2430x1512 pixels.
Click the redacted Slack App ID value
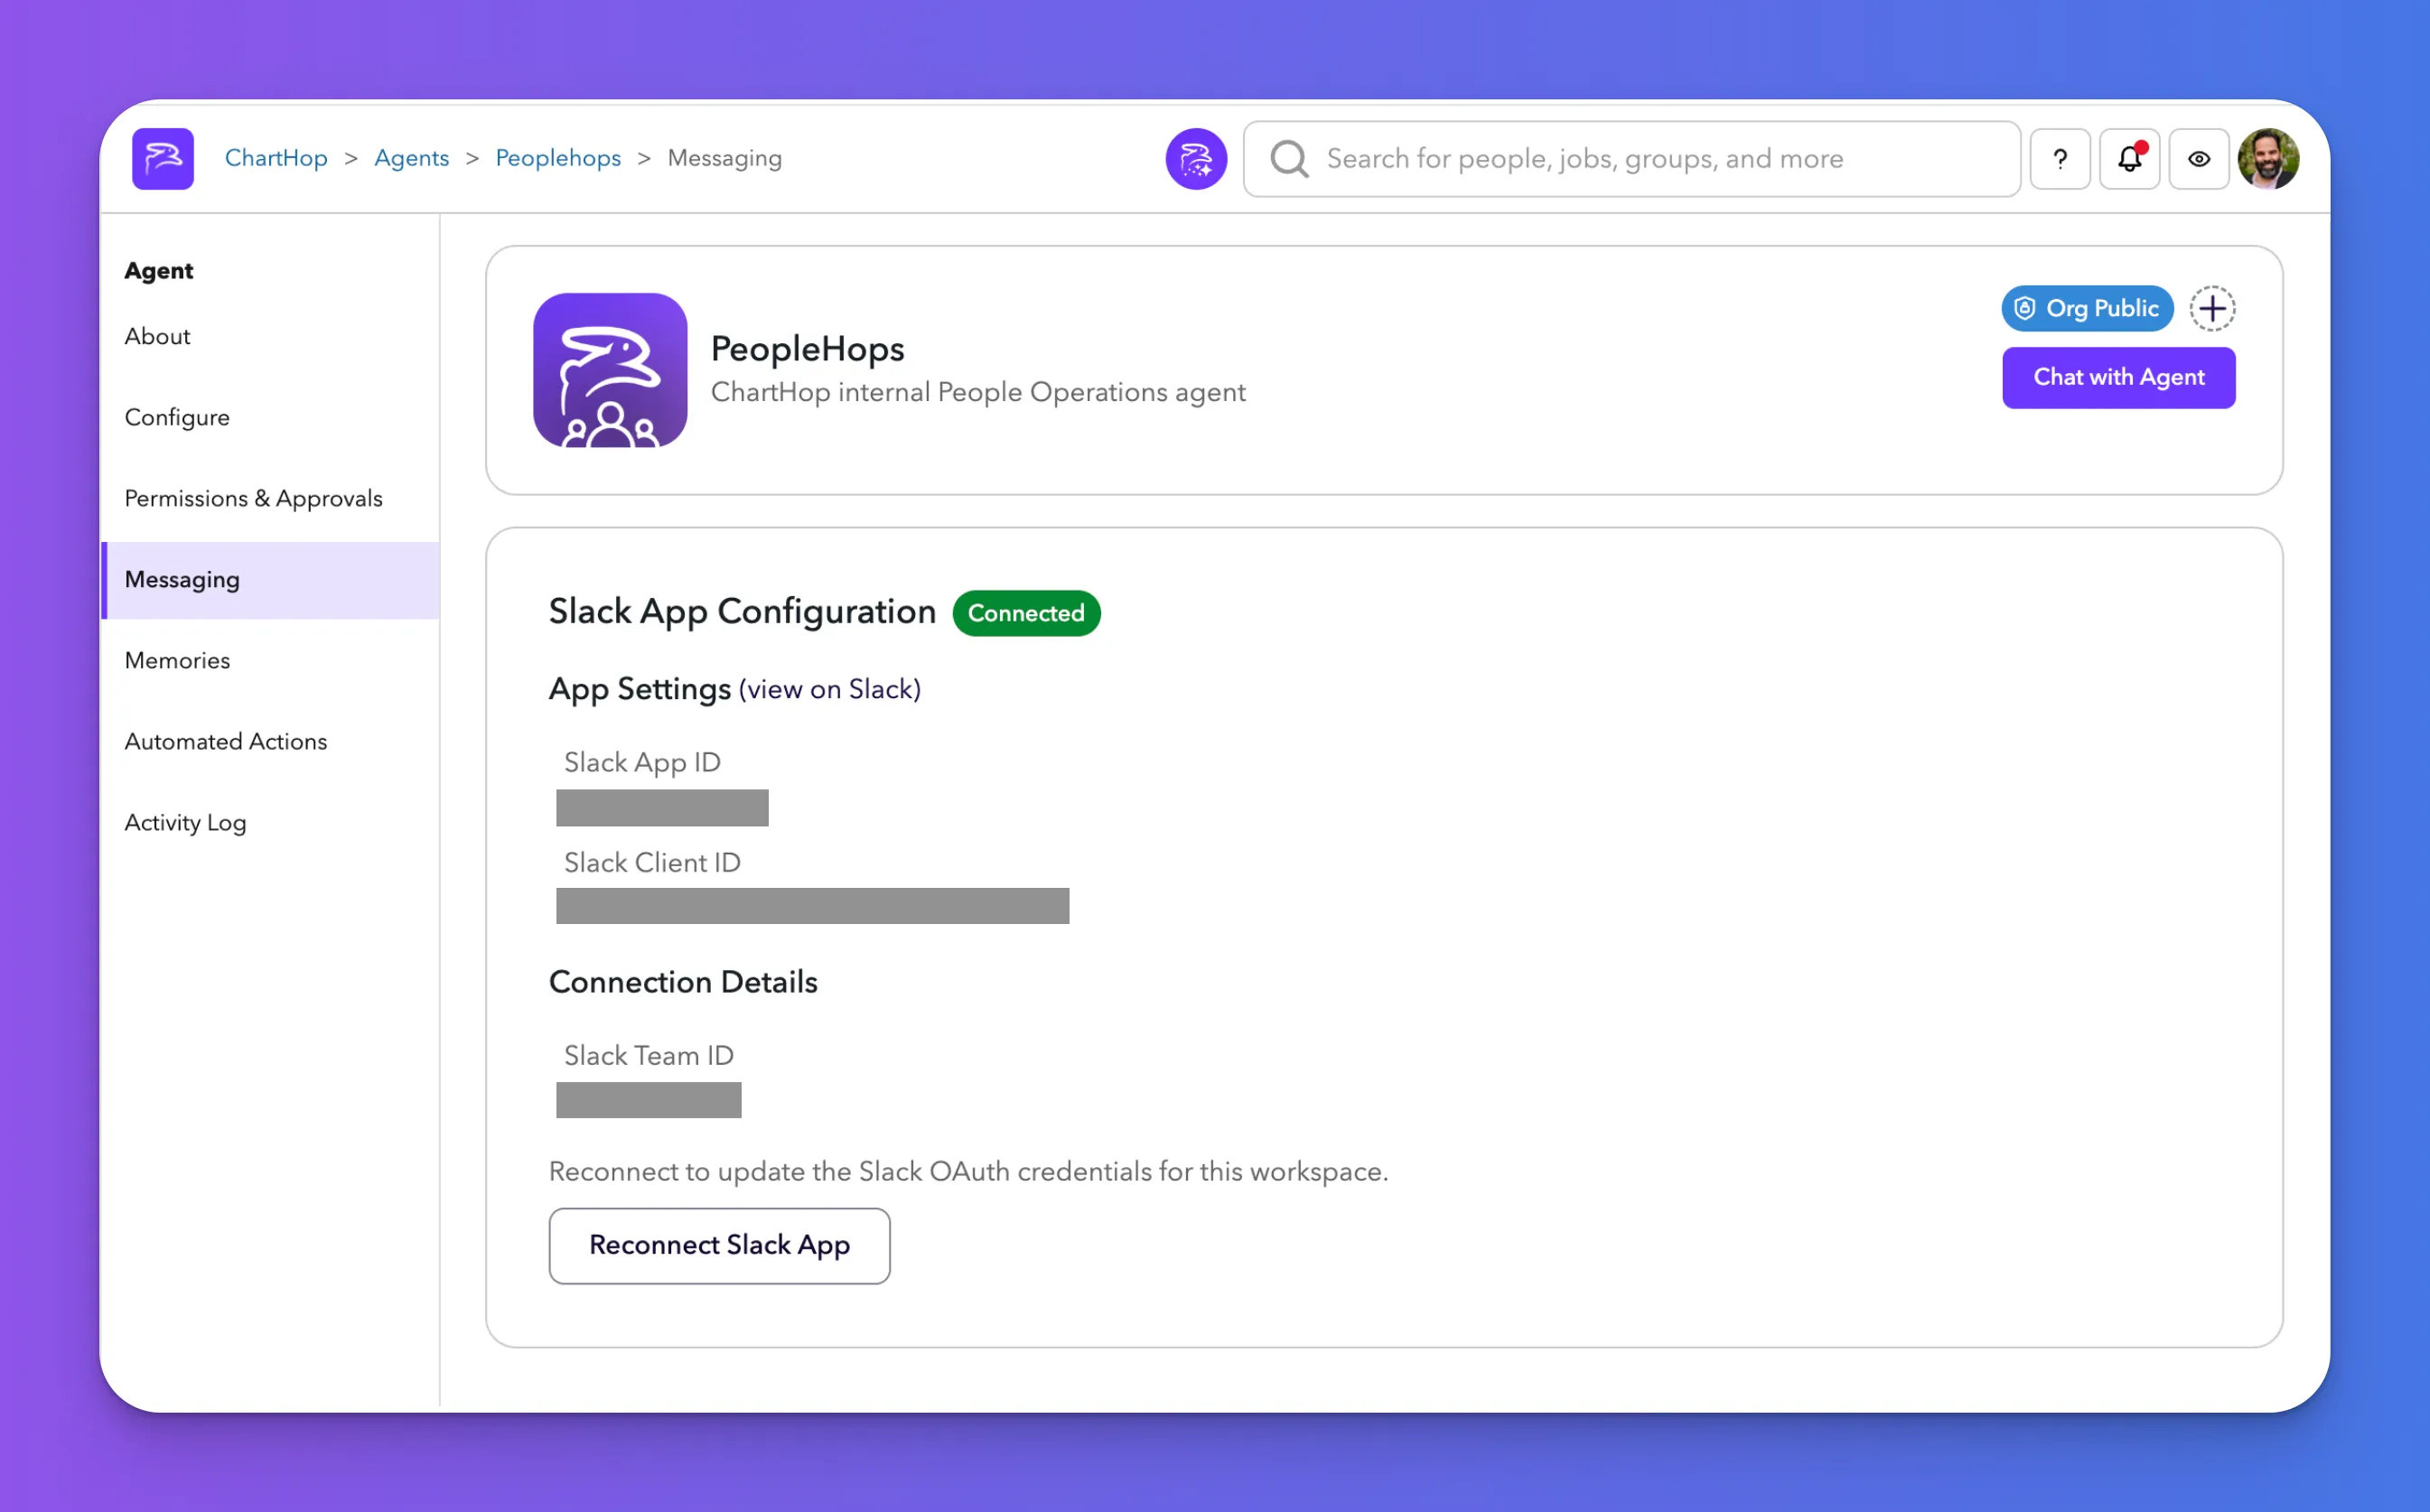point(662,808)
